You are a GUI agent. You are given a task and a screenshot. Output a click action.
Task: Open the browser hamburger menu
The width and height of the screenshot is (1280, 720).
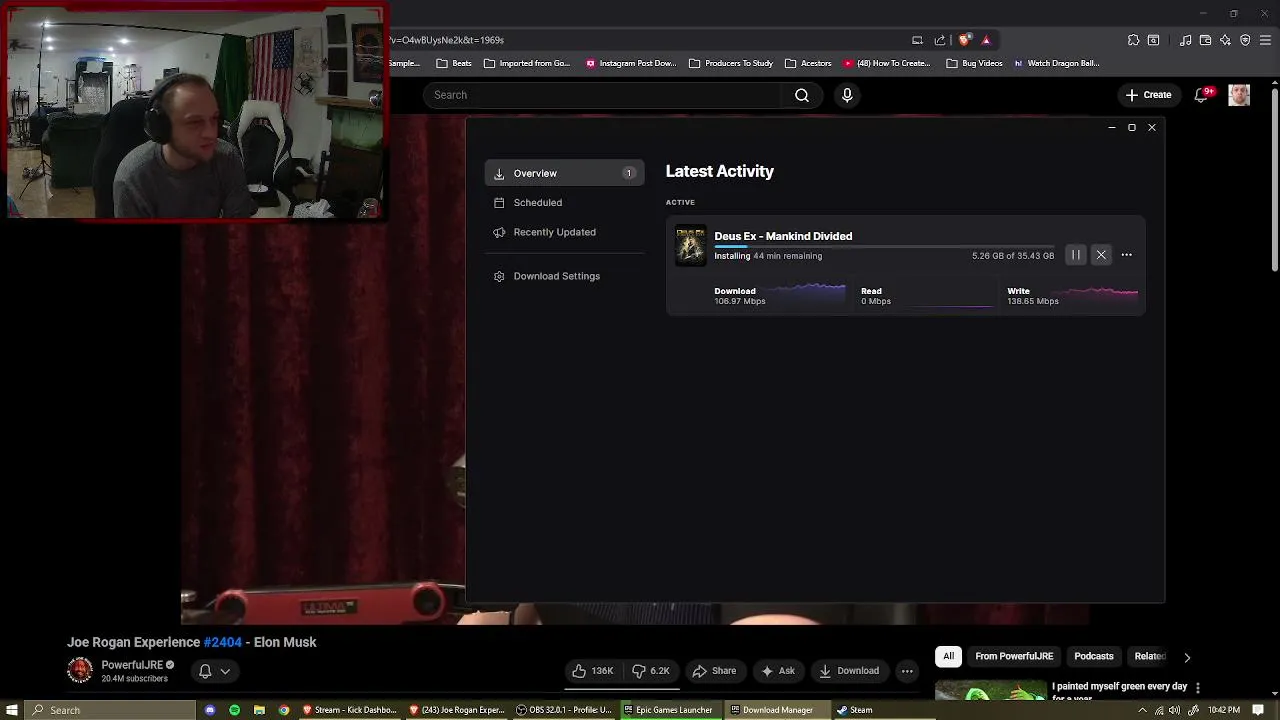(x=1266, y=40)
